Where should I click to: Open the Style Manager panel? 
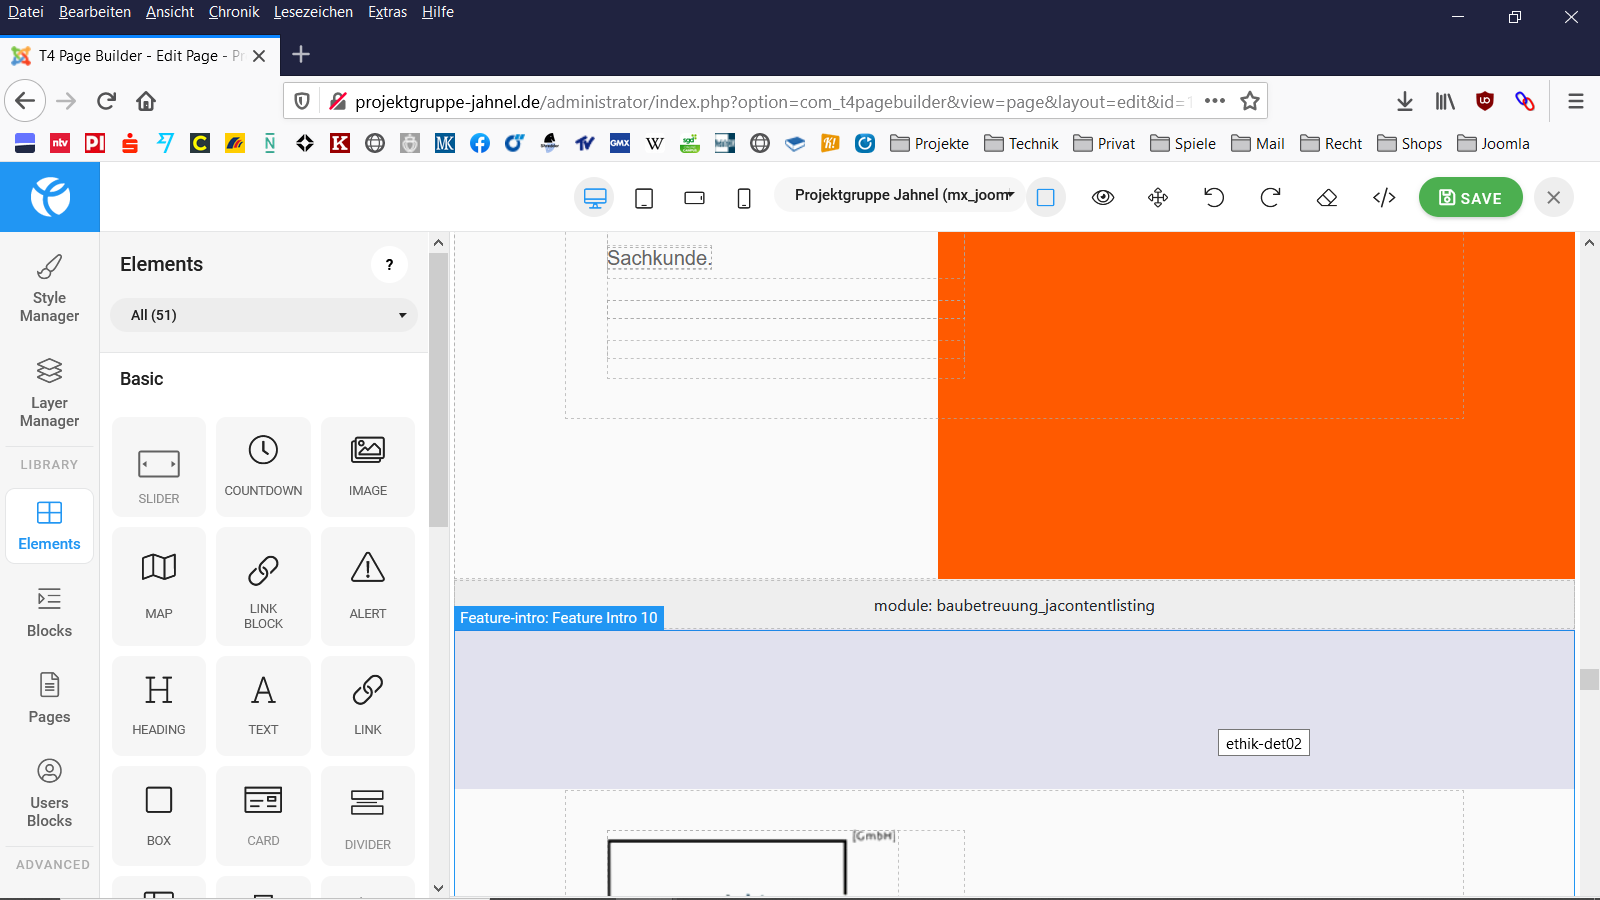tap(49, 288)
